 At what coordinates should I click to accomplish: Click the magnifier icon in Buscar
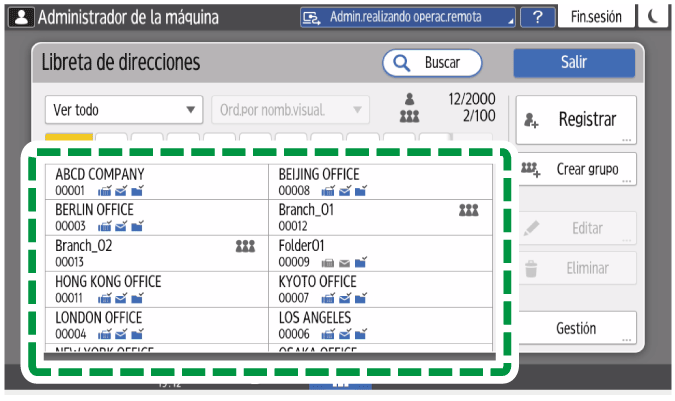coord(402,62)
